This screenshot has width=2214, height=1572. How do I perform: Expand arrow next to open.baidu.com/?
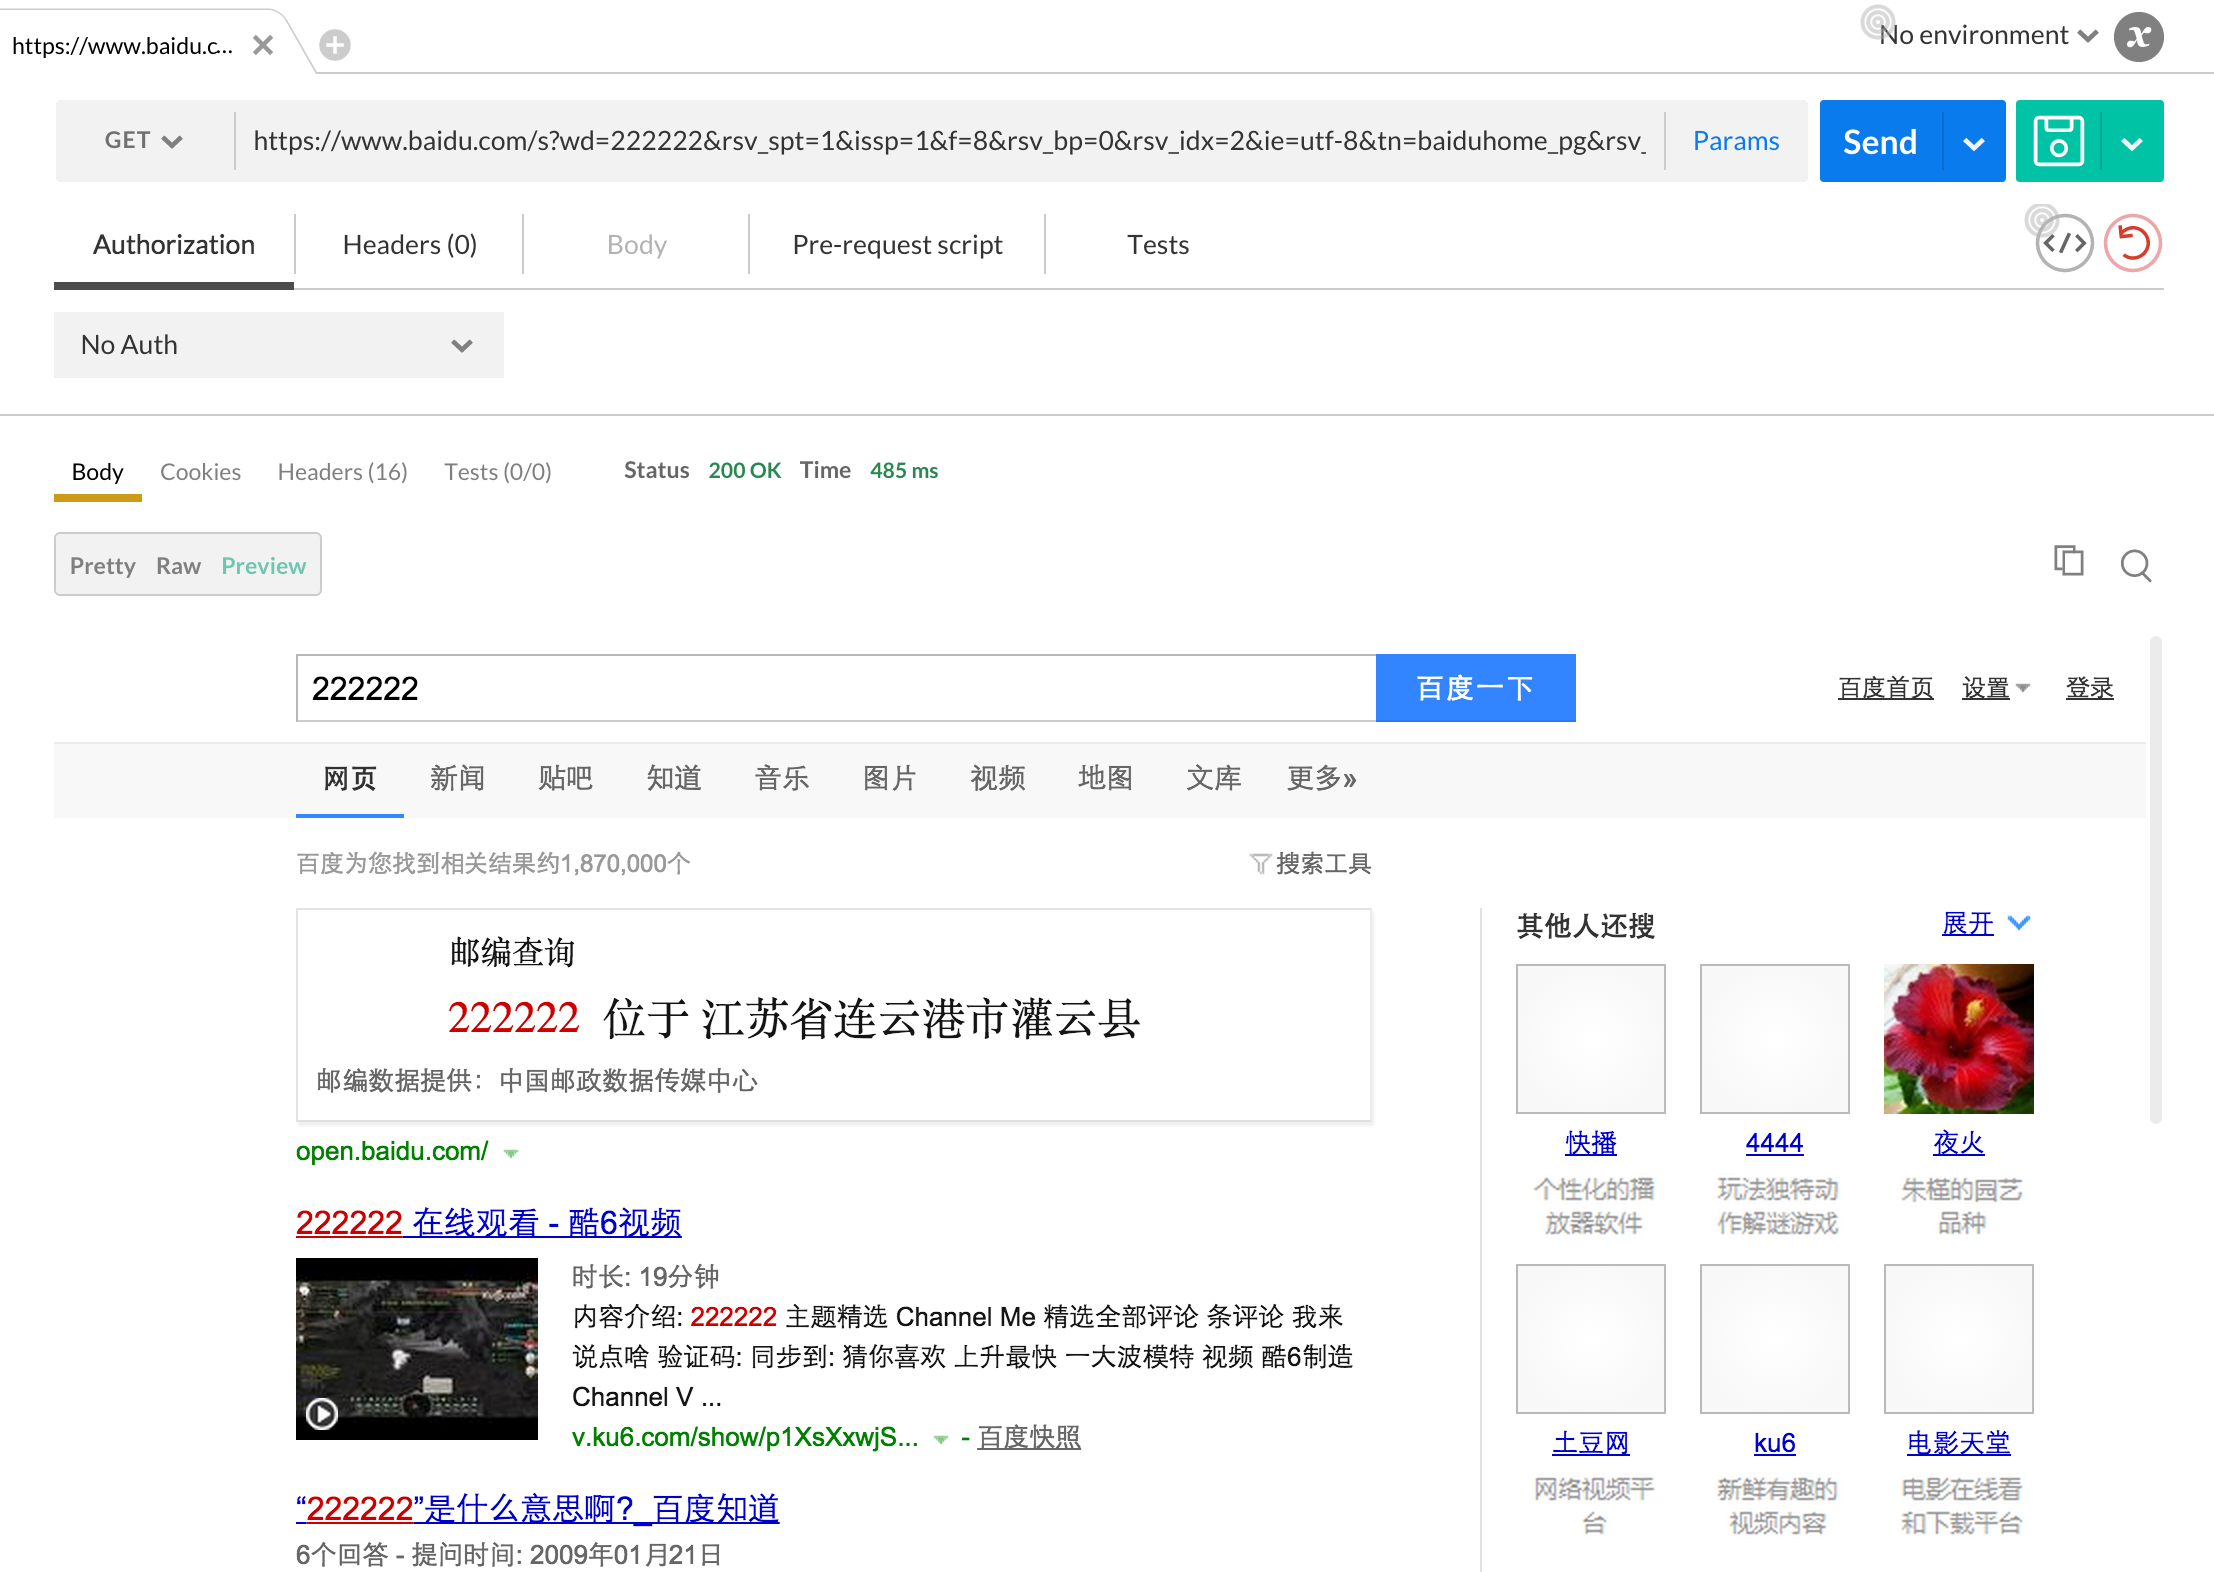tap(511, 1153)
